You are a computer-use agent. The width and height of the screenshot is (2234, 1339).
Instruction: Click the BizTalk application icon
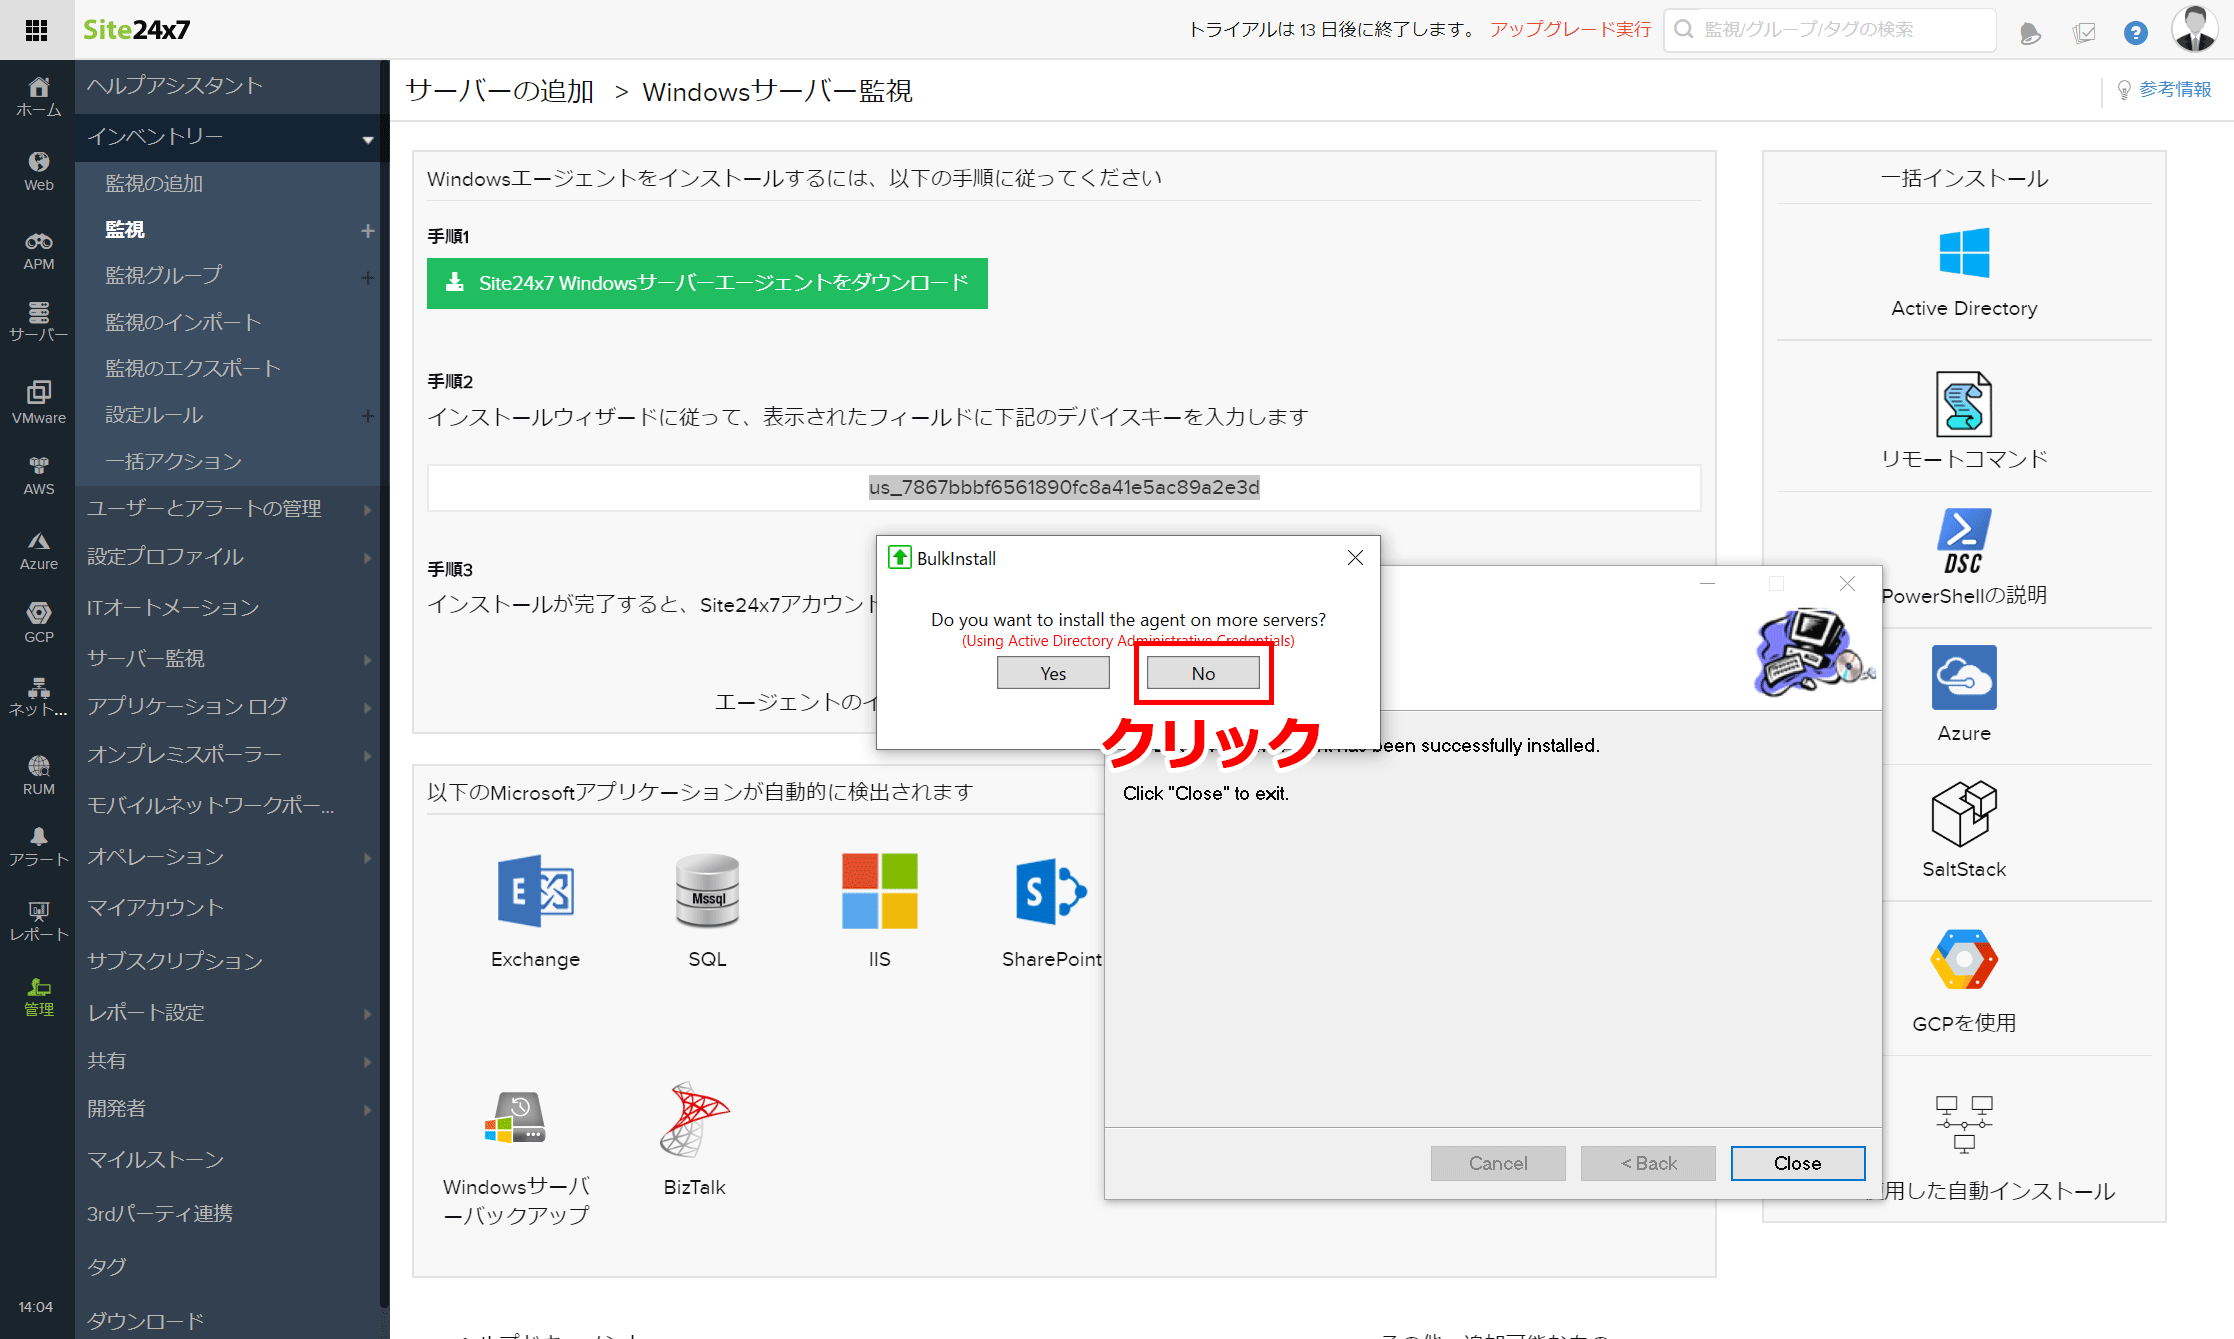point(694,1119)
